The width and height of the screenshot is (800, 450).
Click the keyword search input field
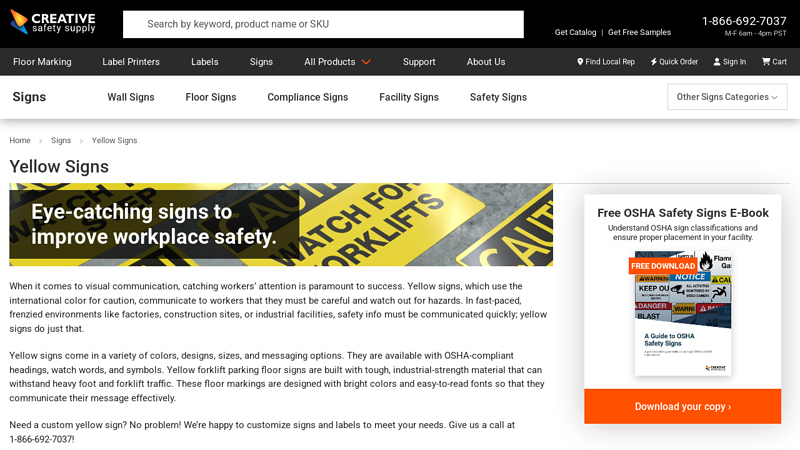click(323, 24)
